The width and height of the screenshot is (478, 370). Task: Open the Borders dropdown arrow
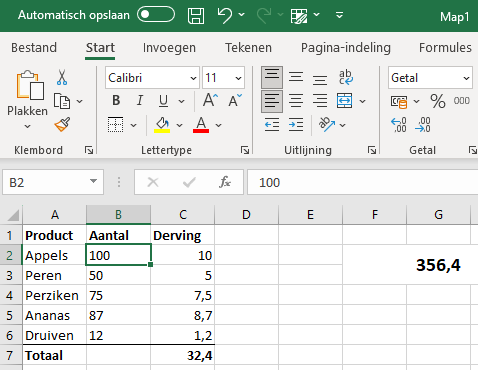click(133, 125)
